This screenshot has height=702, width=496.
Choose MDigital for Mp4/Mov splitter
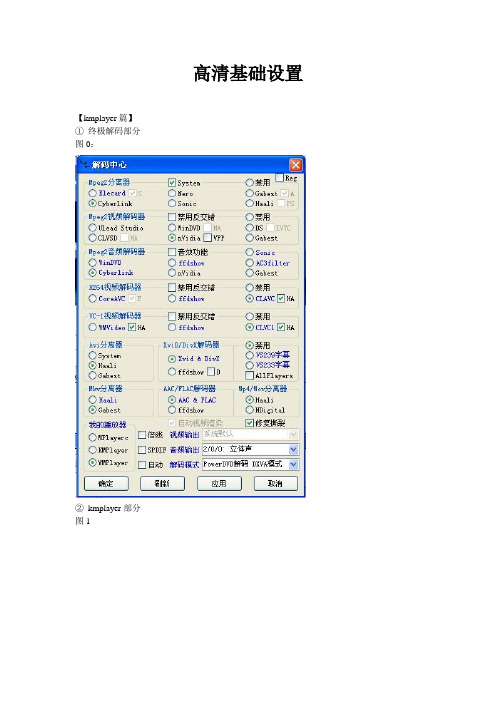249,410
